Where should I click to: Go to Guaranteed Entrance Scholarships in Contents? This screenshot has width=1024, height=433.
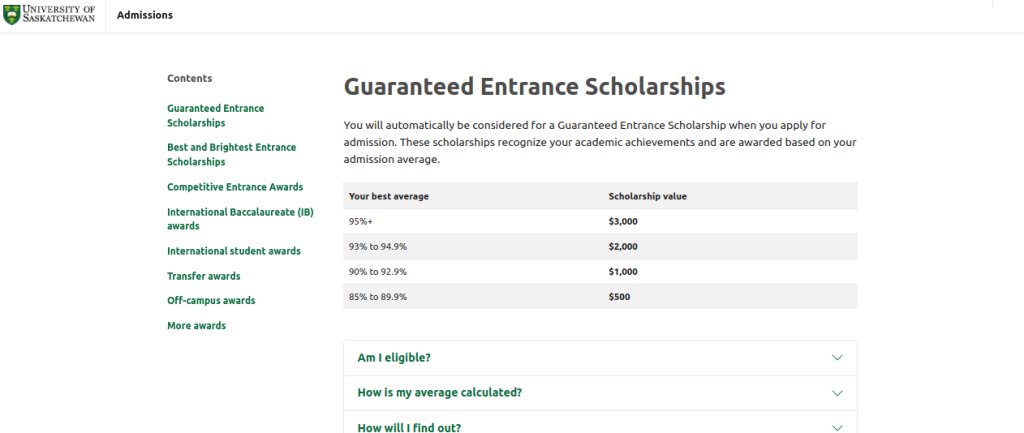(x=215, y=115)
